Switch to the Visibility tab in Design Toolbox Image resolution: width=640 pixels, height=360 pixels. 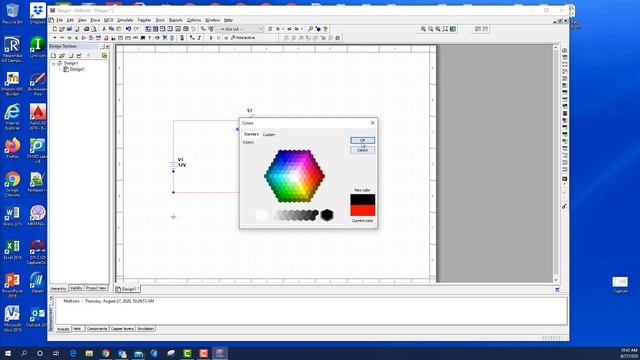(76, 288)
